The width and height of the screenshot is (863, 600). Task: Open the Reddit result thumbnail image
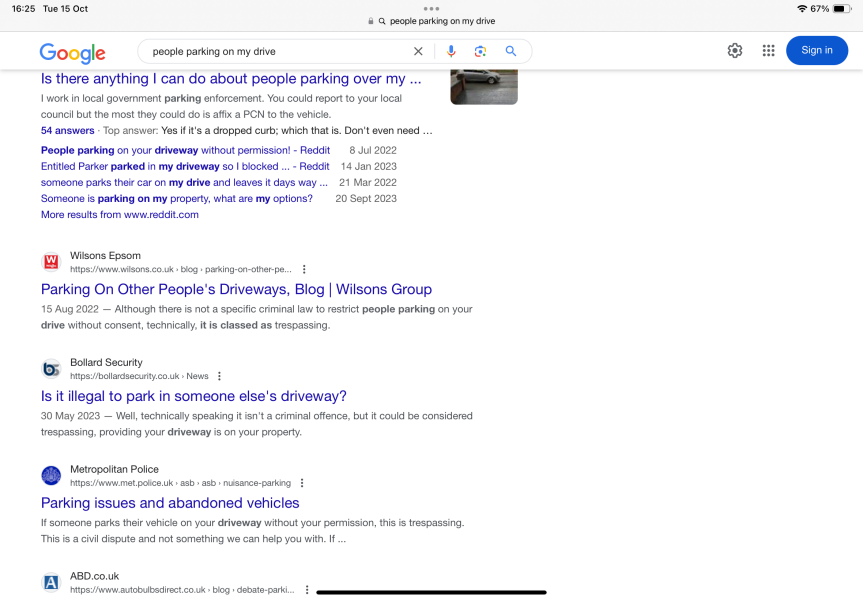(484, 86)
